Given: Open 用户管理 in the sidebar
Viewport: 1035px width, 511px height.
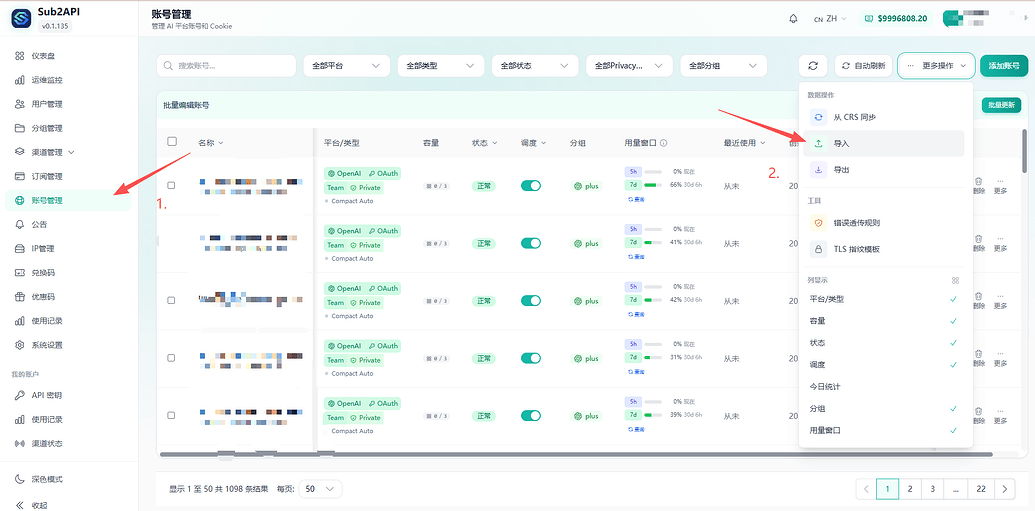Looking at the screenshot, I should (69, 104).
